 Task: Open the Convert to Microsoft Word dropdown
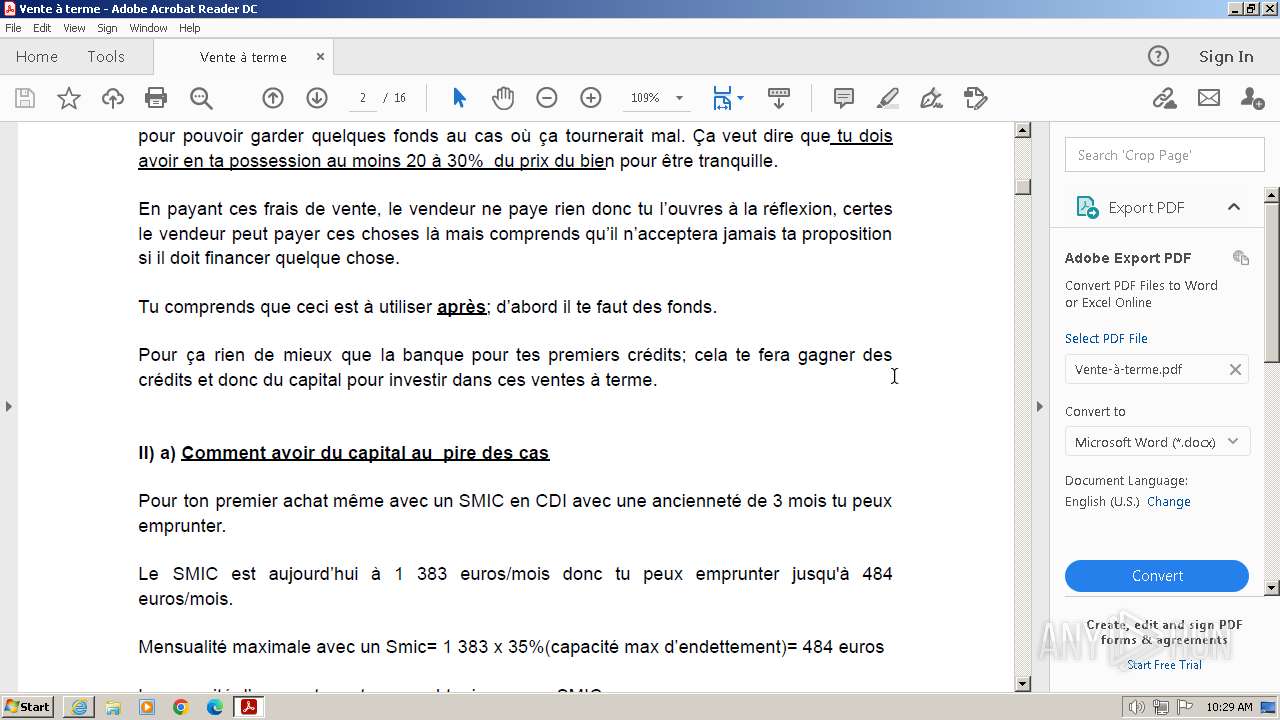[1157, 442]
